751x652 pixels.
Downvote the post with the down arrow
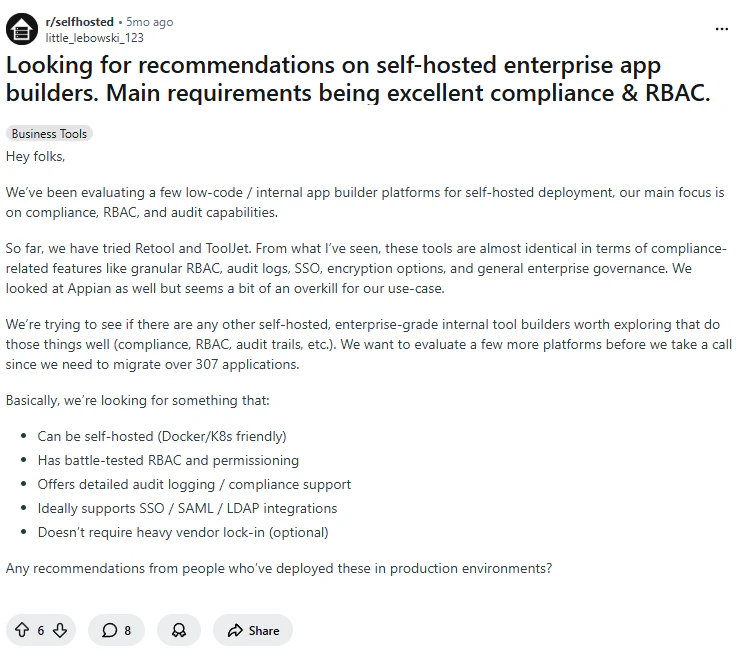click(60, 630)
